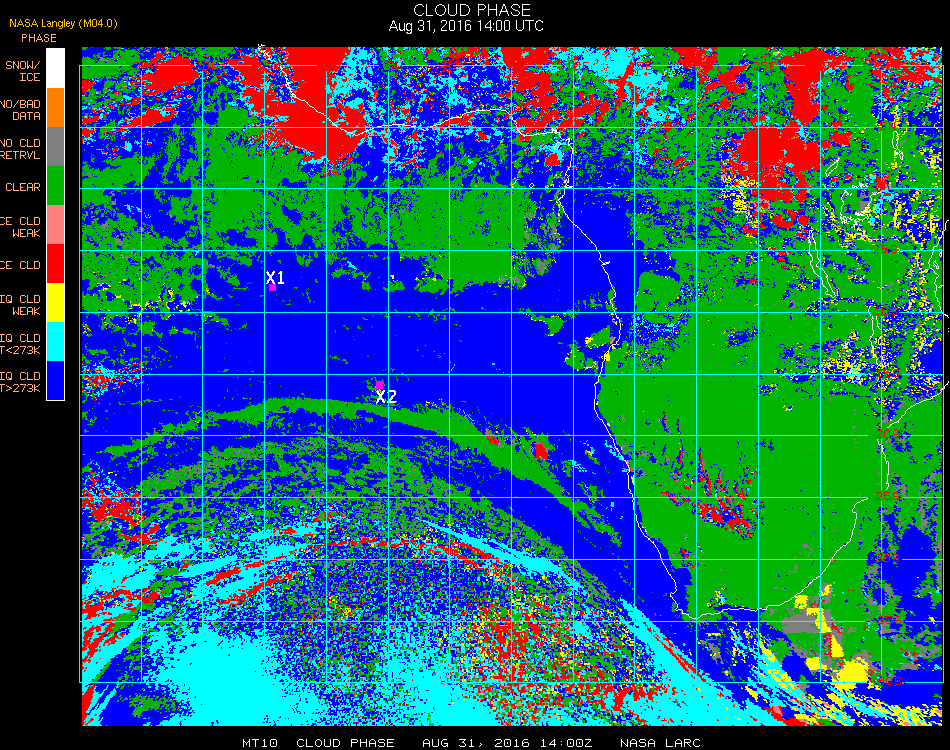Click the 'ICE CLD' legend label beside red
Image resolution: width=950 pixels, height=750 pixels.
point(21,265)
